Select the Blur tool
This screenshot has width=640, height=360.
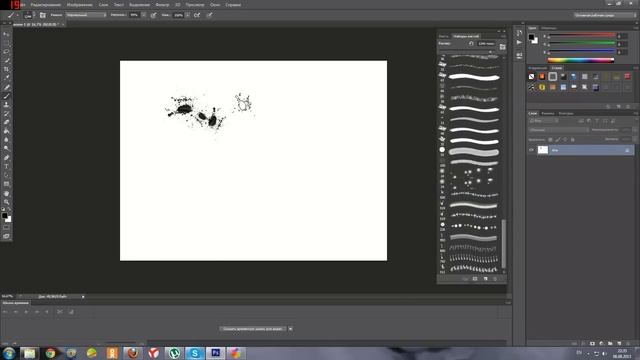[x=6, y=140]
